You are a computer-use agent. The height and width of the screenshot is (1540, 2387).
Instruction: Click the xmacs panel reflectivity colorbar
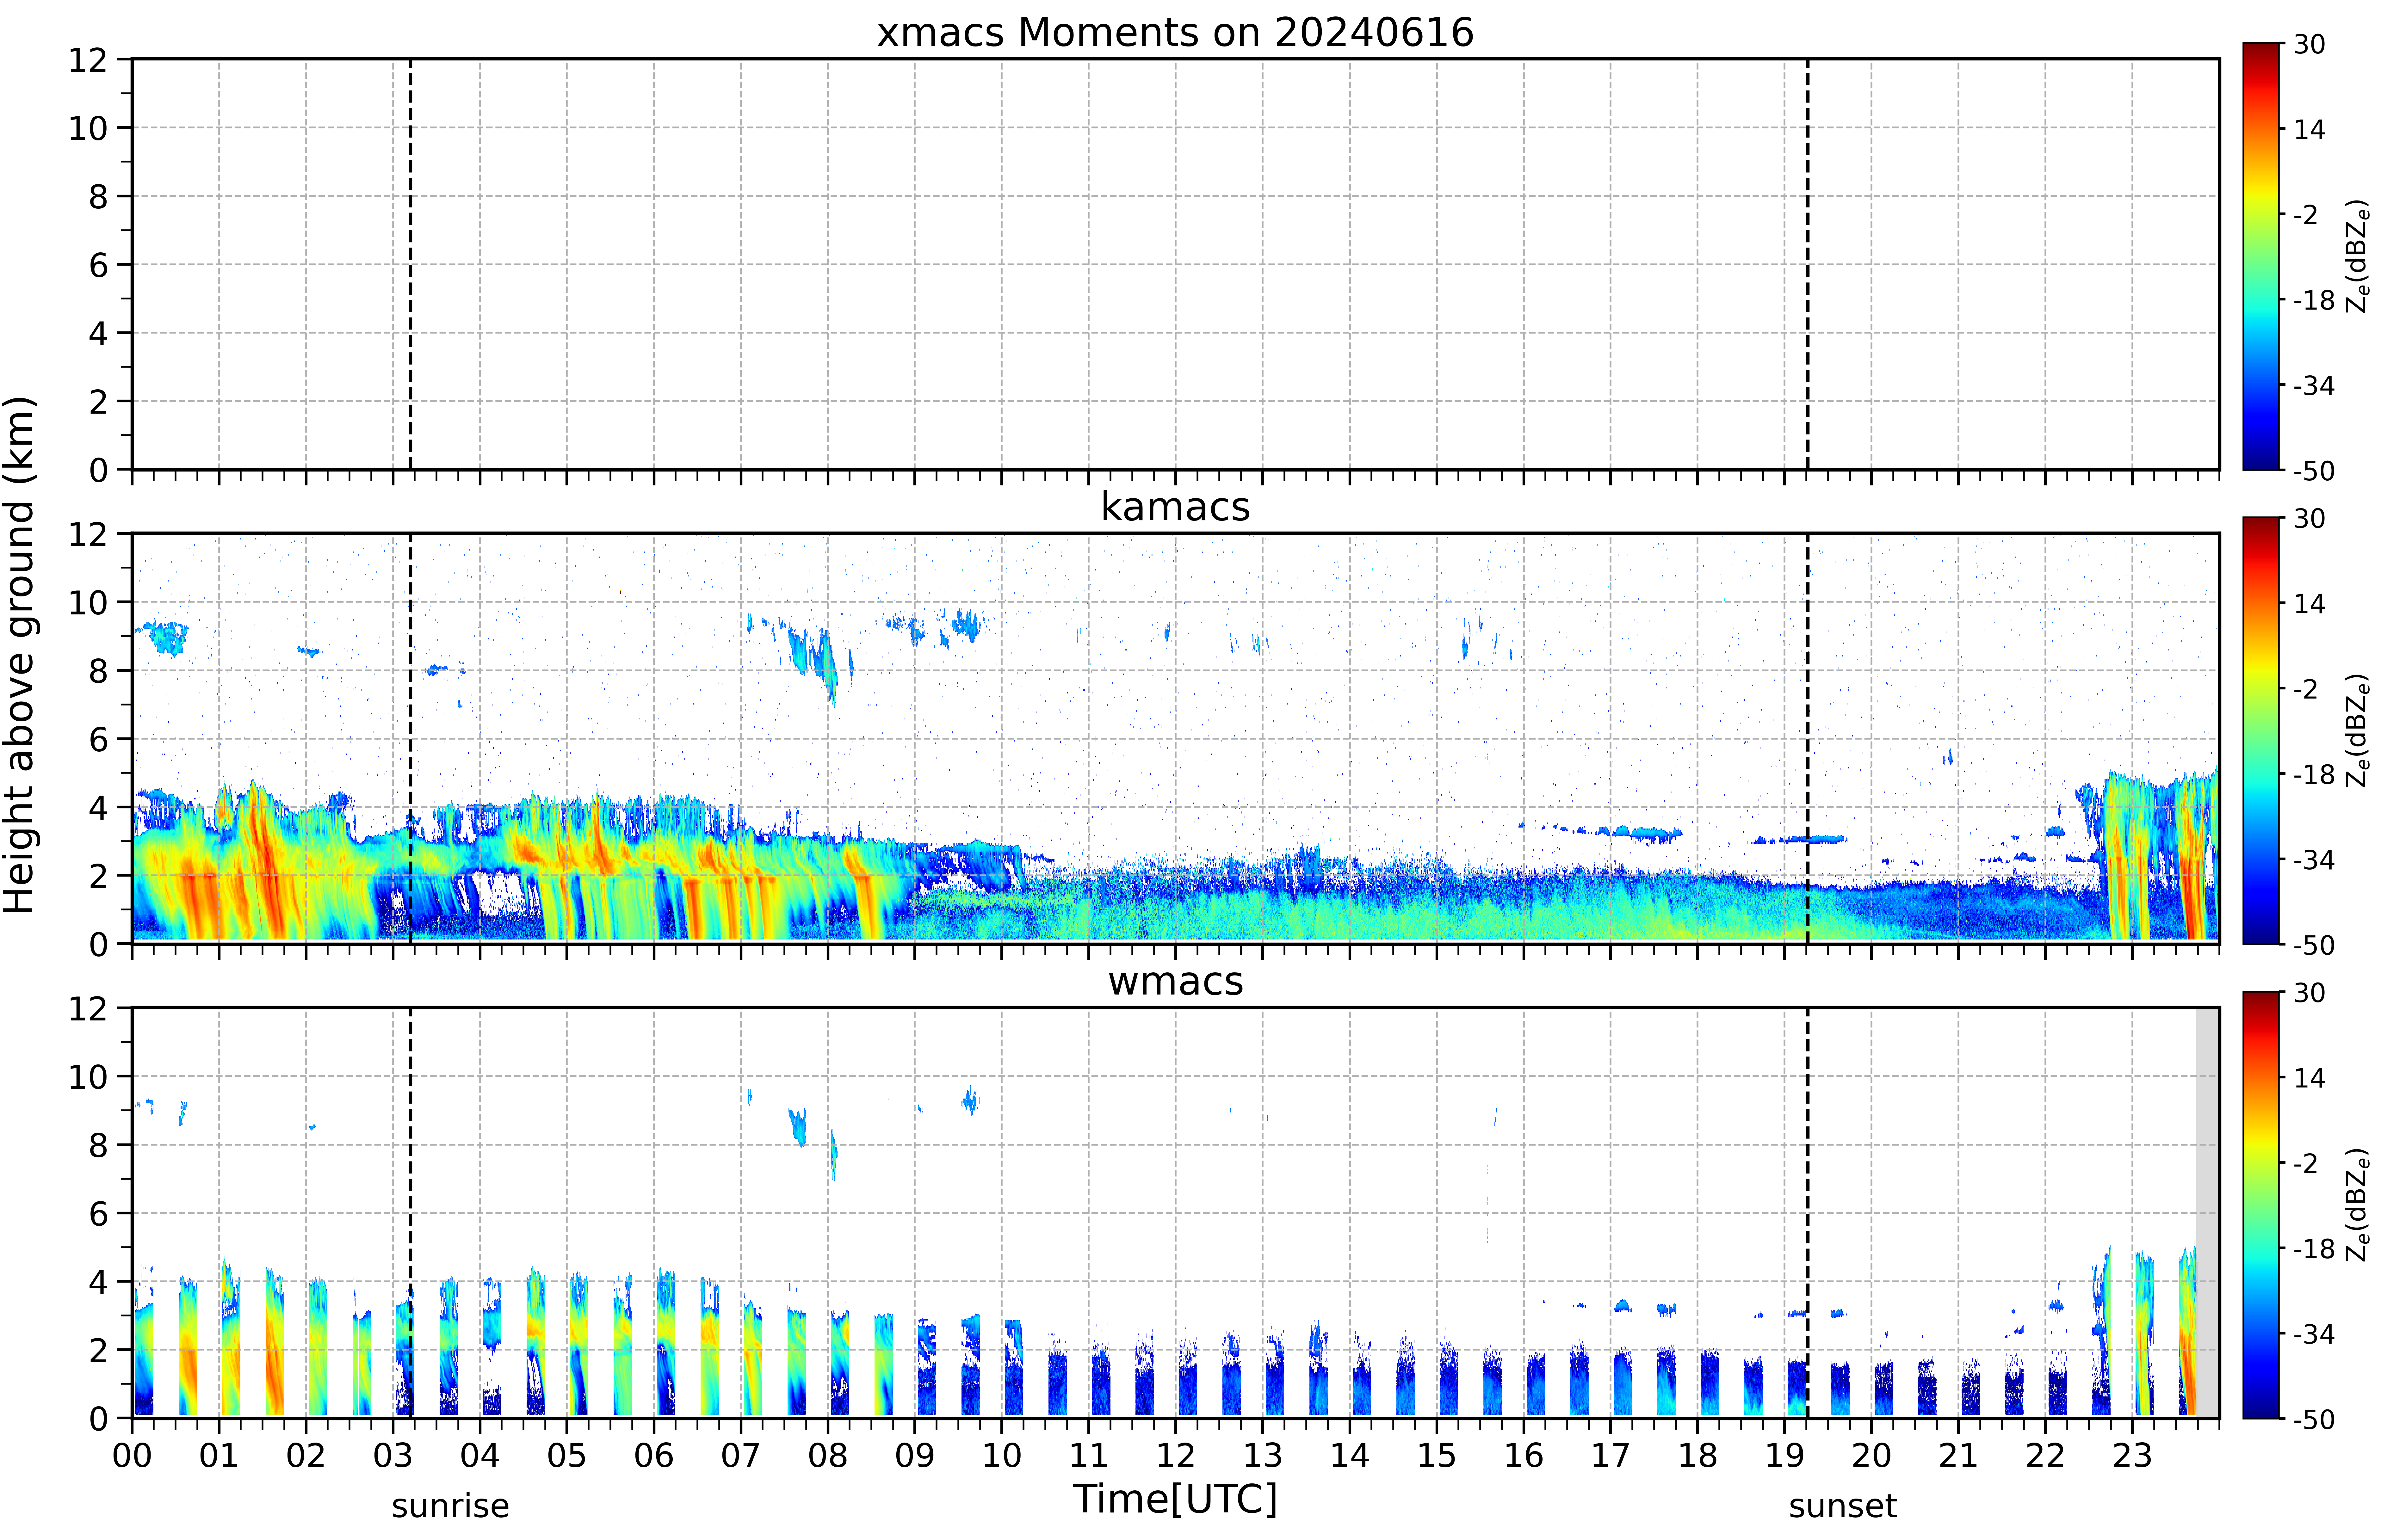2261,256
